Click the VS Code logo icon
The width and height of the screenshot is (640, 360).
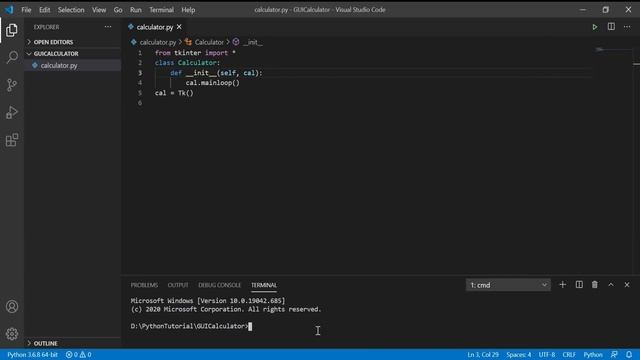pyautogui.click(x=9, y=9)
